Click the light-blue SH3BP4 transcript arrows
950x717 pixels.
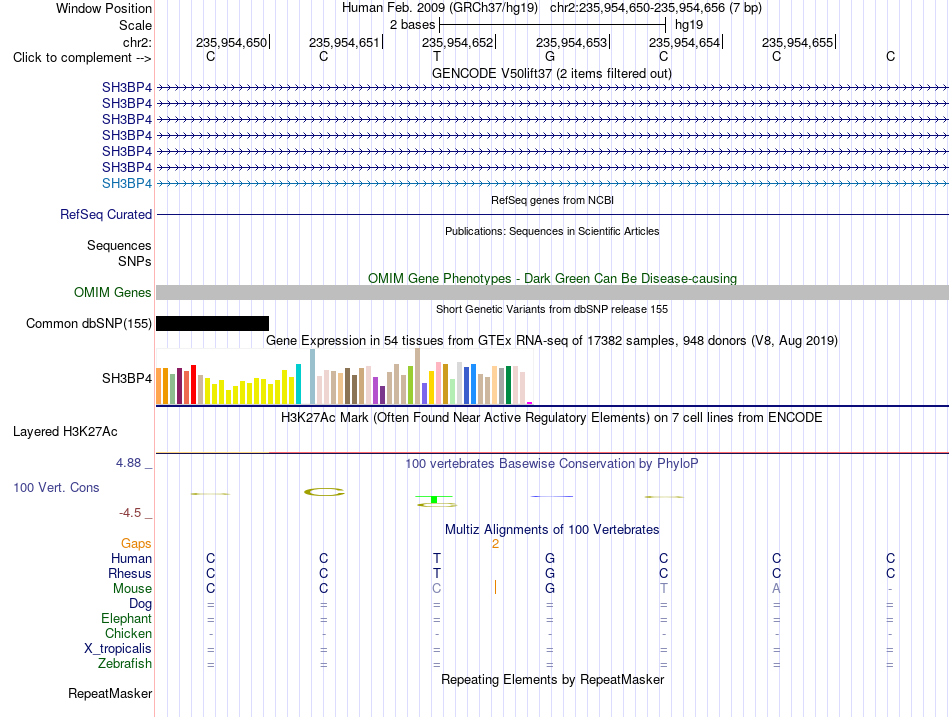click(552, 183)
